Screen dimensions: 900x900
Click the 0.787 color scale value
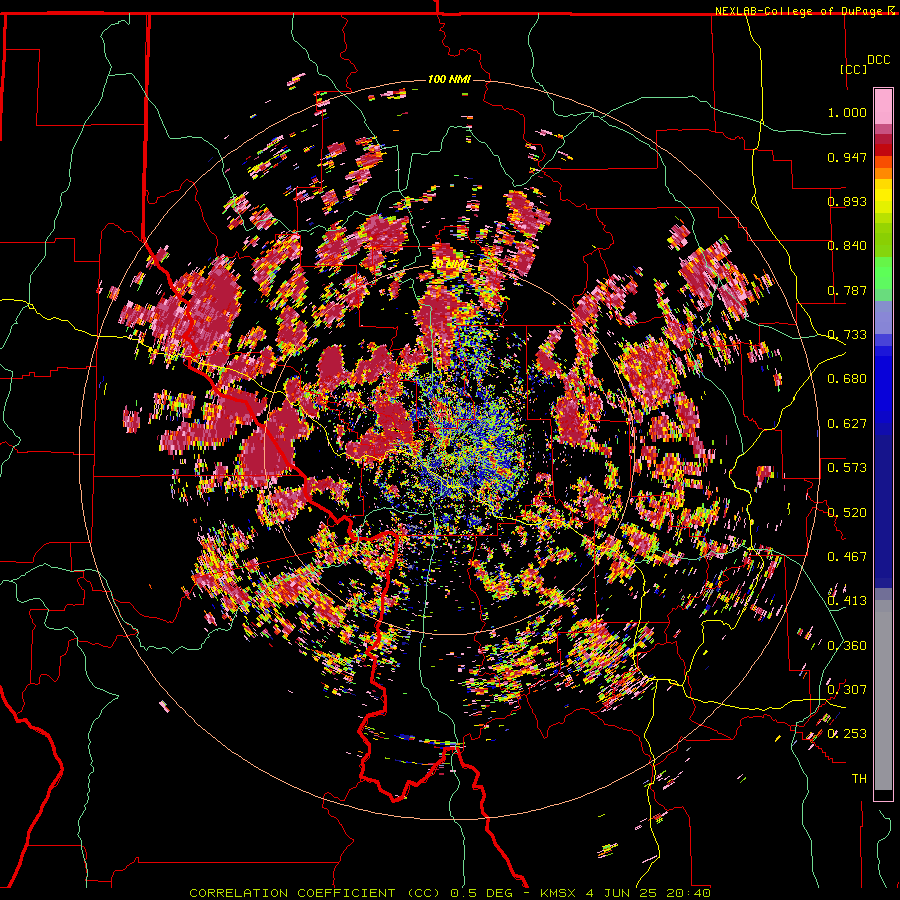(847, 290)
